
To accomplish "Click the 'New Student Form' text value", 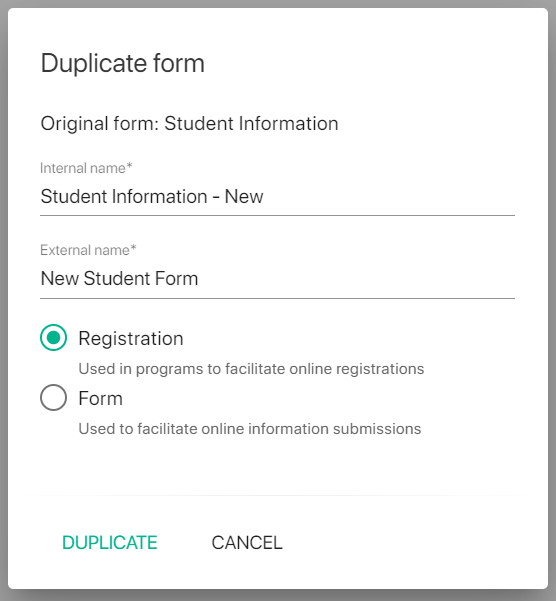I will pyautogui.click(x=120, y=279).
